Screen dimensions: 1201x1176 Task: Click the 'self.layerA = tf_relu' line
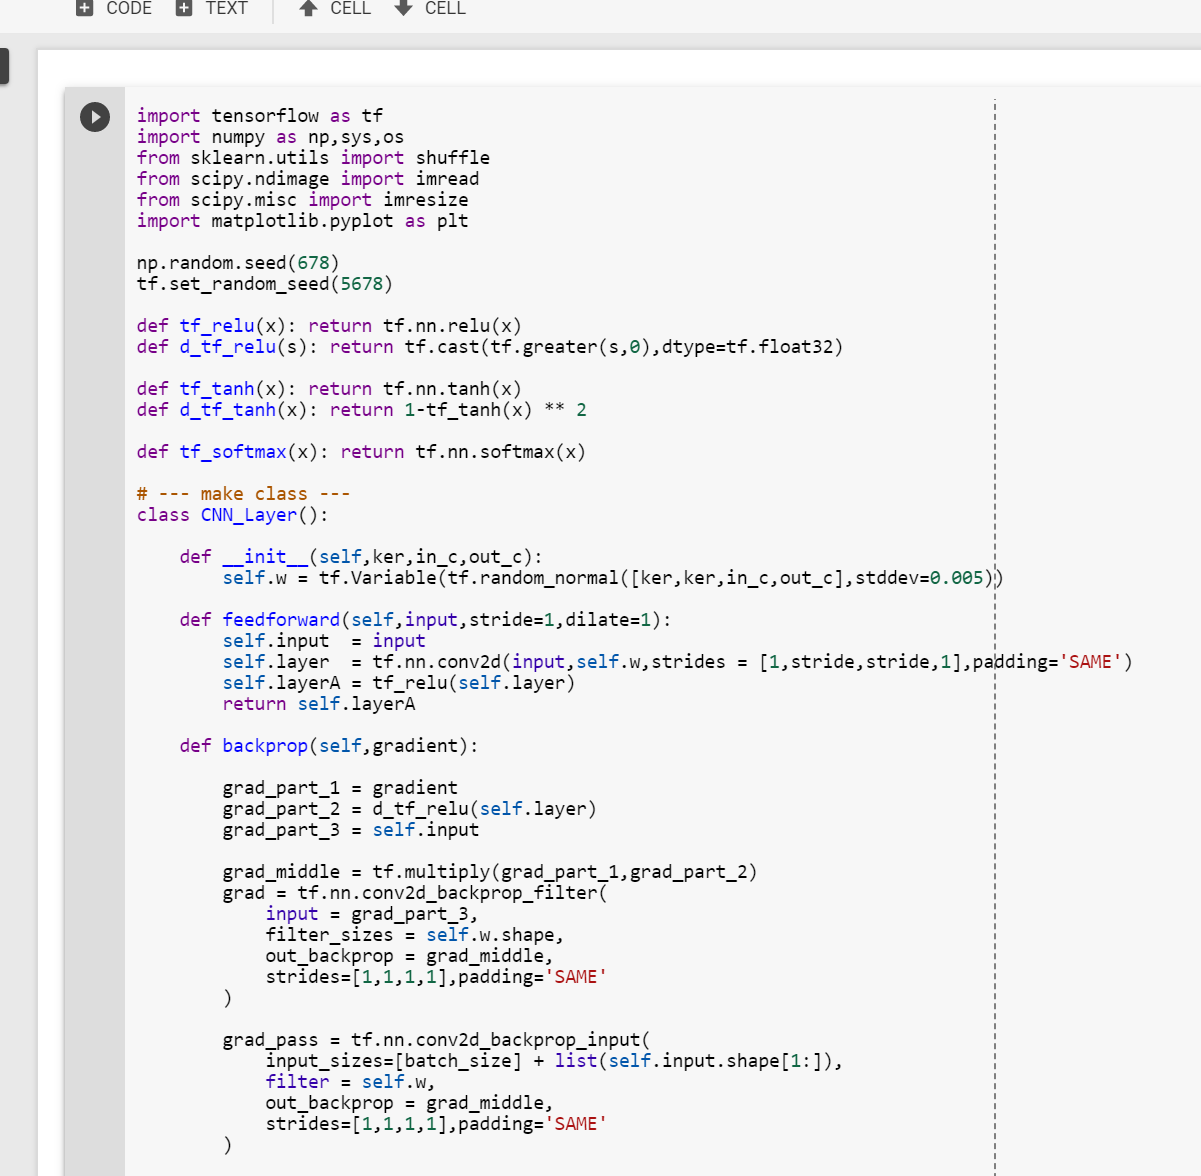(x=399, y=683)
